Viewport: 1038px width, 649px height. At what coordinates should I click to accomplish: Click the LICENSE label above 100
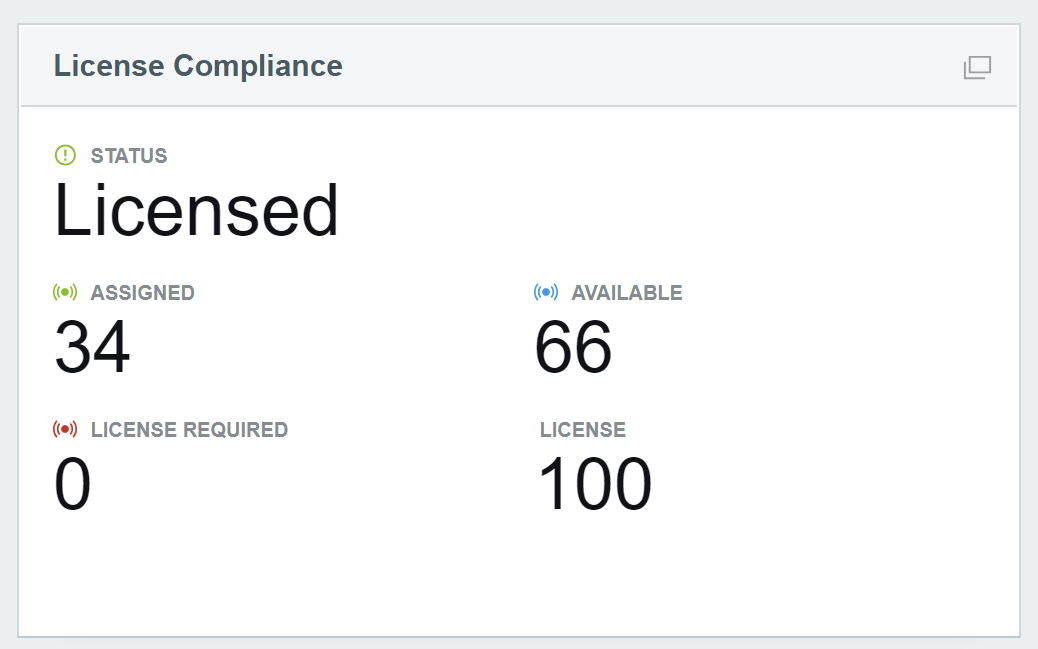click(583, 429)
